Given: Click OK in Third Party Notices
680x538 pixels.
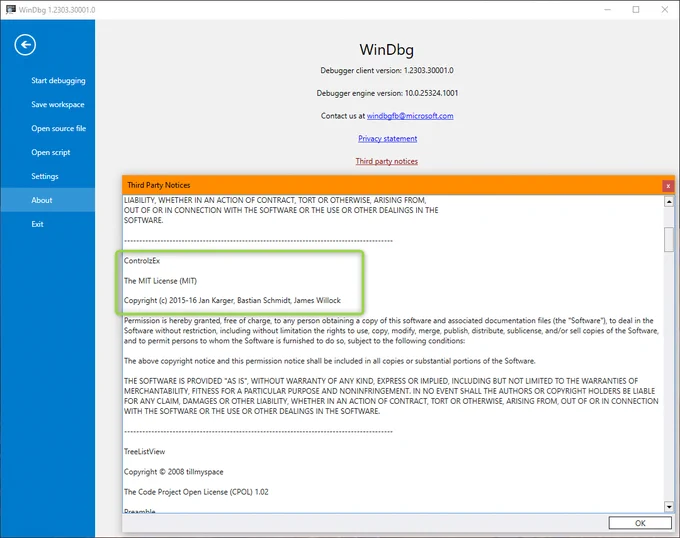Looking at the screenshot, I should pos(640,523).
